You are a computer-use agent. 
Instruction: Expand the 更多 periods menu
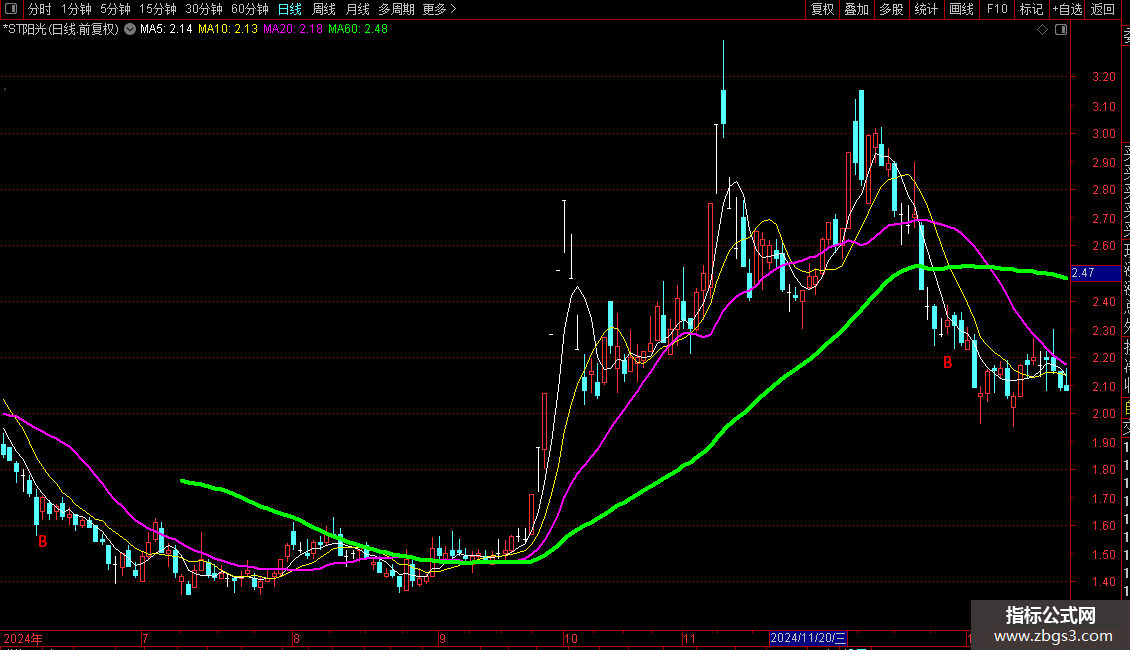(x=440, y=9)
